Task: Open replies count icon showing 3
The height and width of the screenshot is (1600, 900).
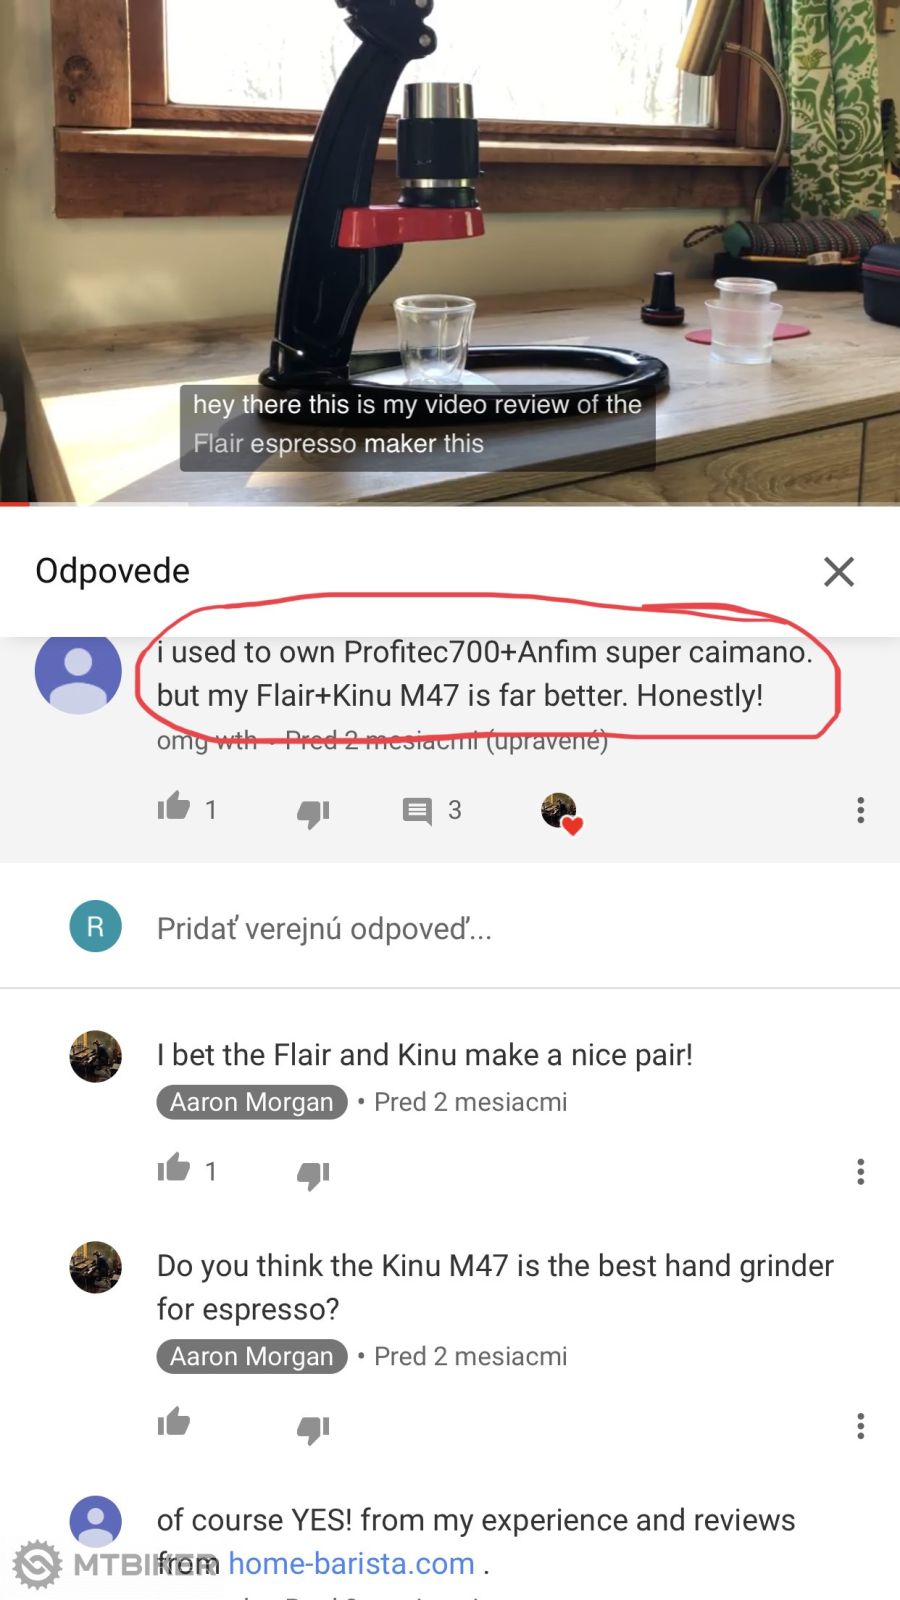Action: [x=417, y=810]
